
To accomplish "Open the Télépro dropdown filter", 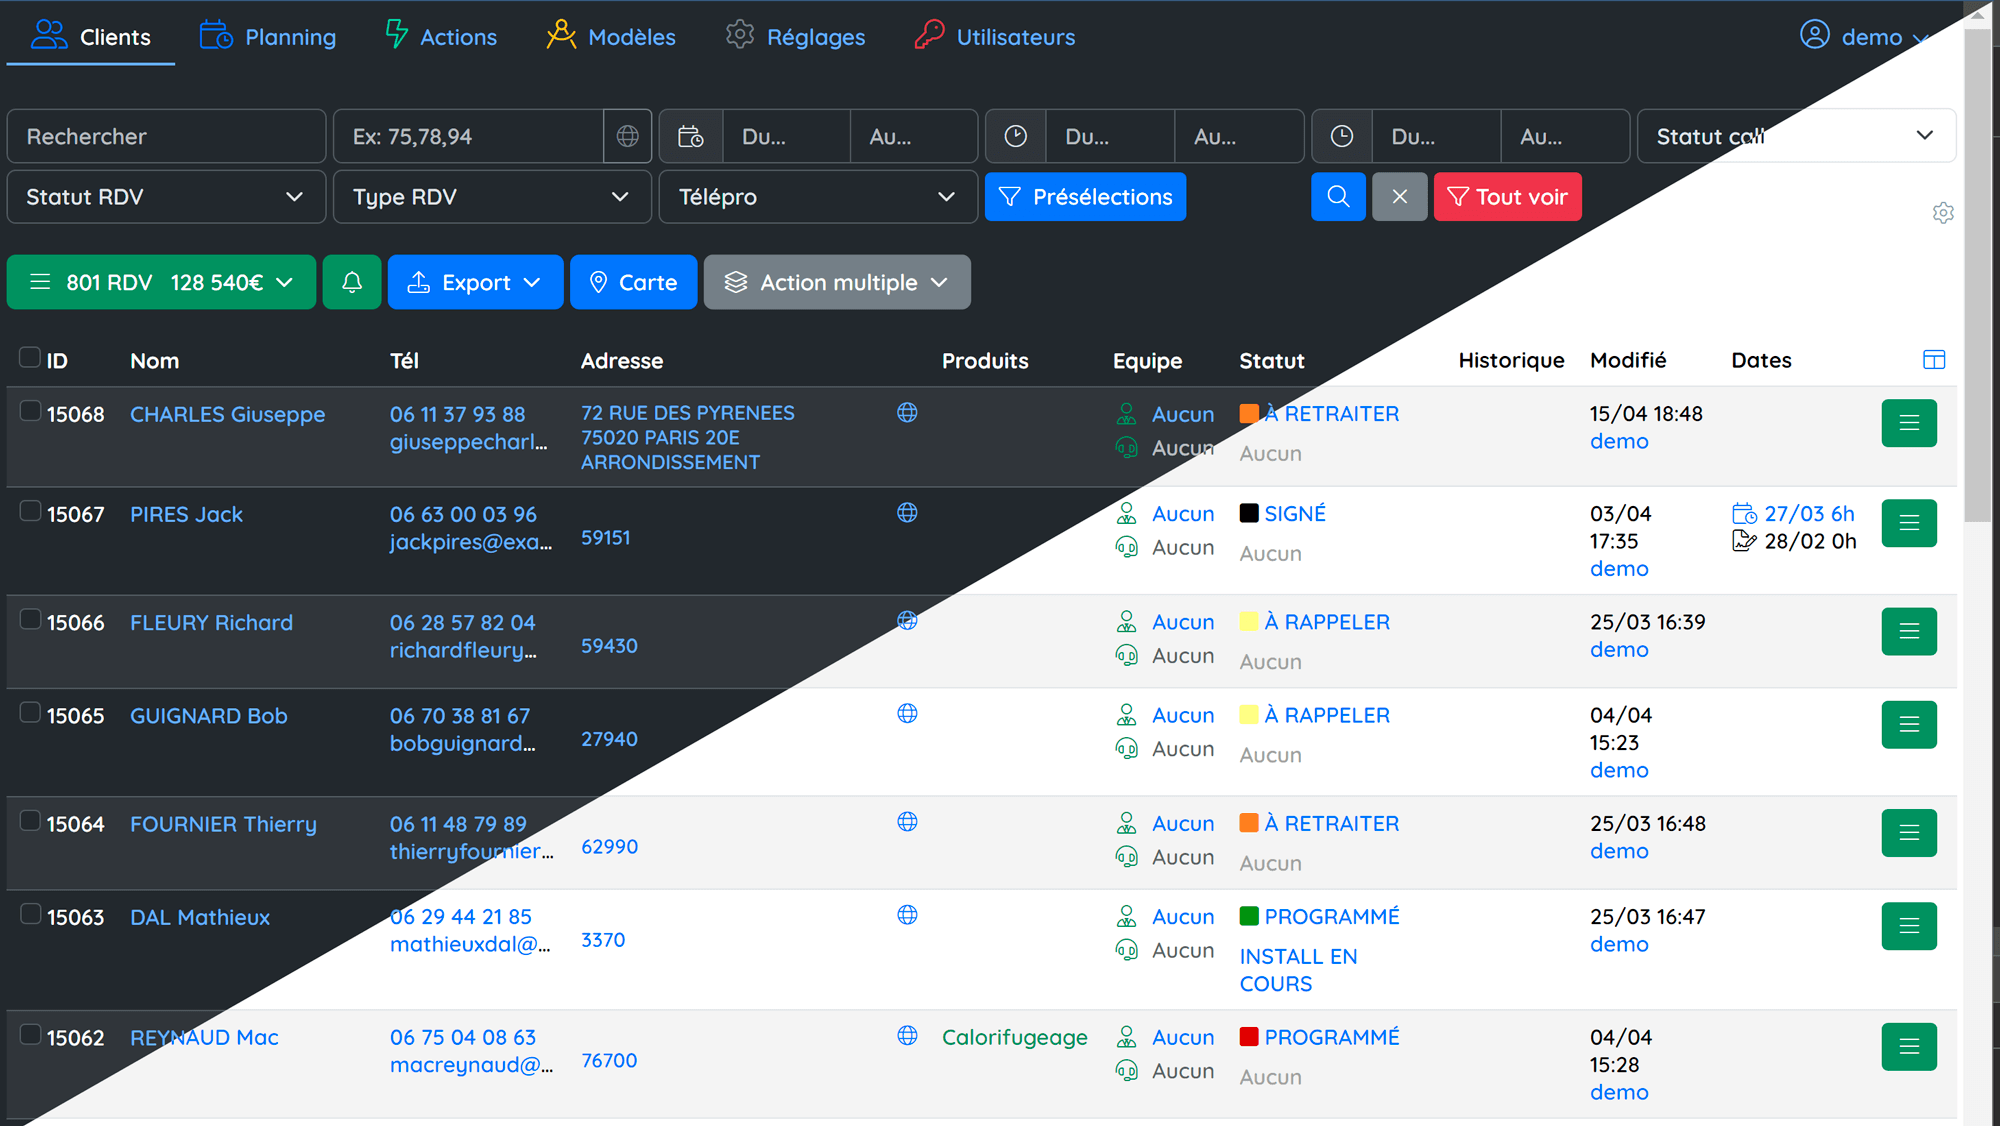I will click(817, 197).
